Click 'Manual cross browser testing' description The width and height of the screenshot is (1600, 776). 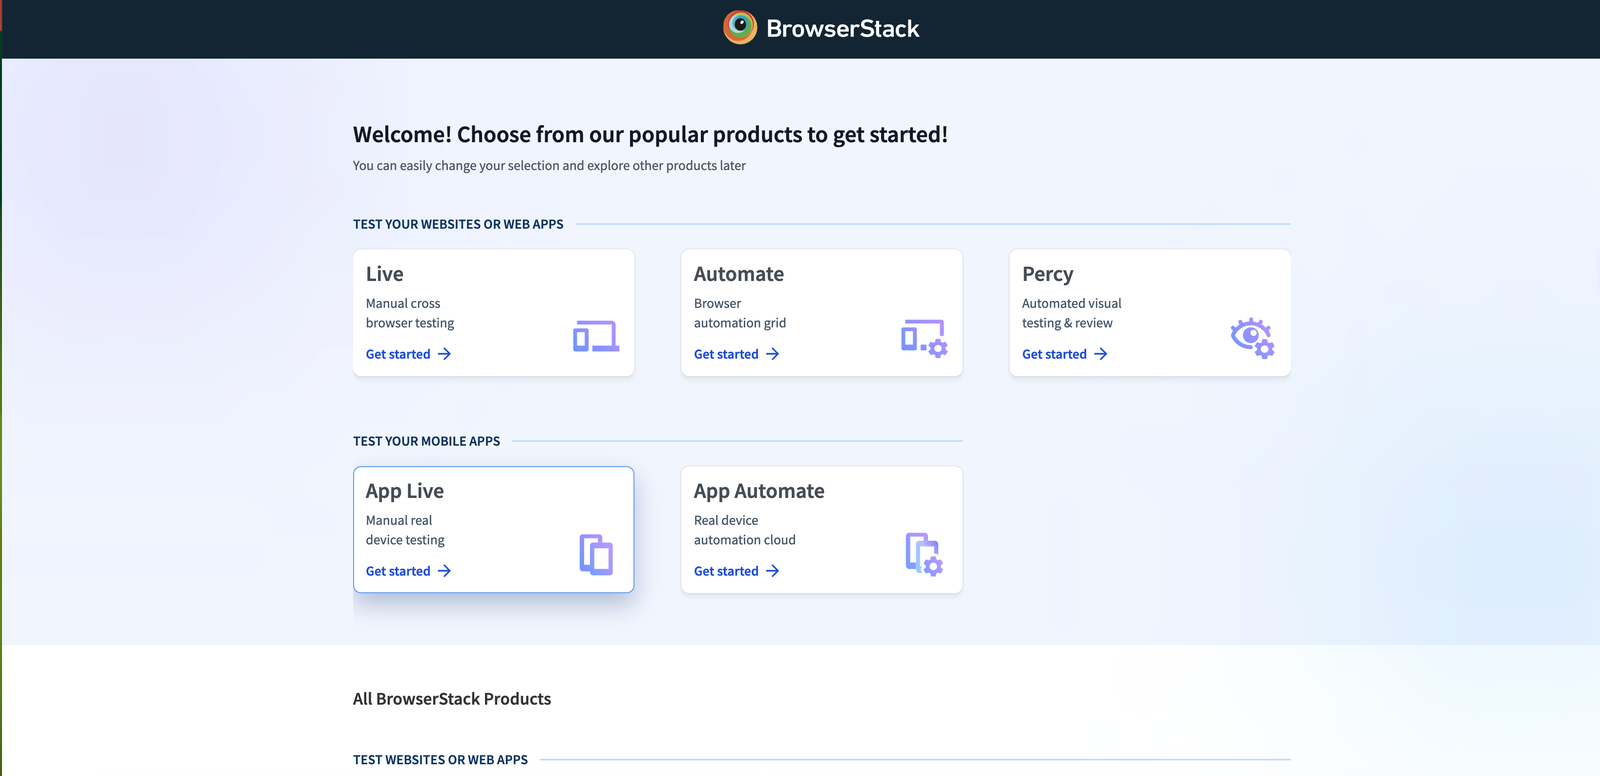click(410, 313)
